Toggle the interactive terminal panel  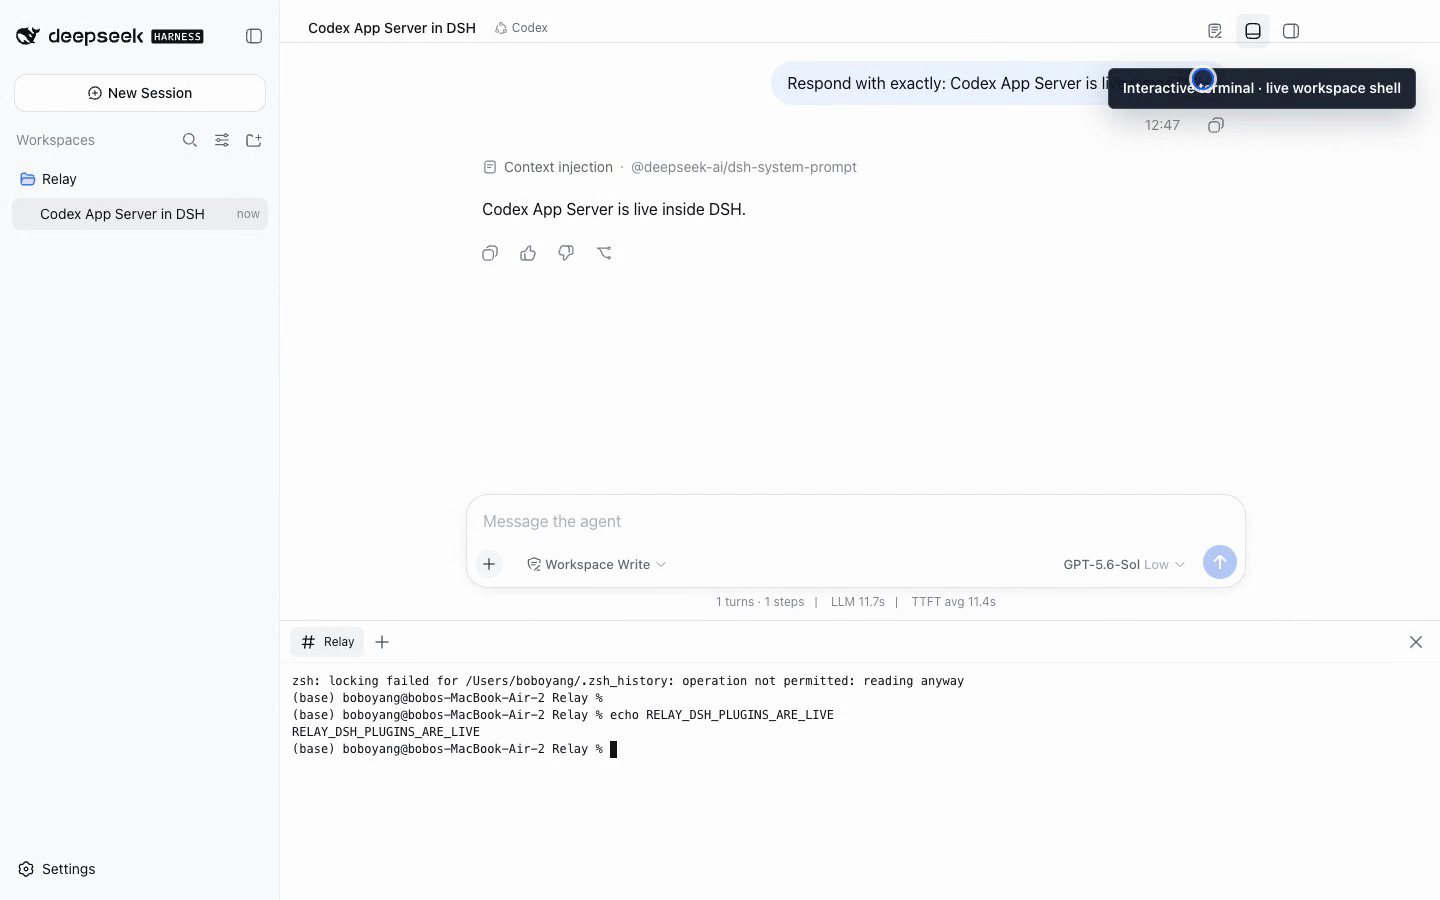tap(1253, 31)
